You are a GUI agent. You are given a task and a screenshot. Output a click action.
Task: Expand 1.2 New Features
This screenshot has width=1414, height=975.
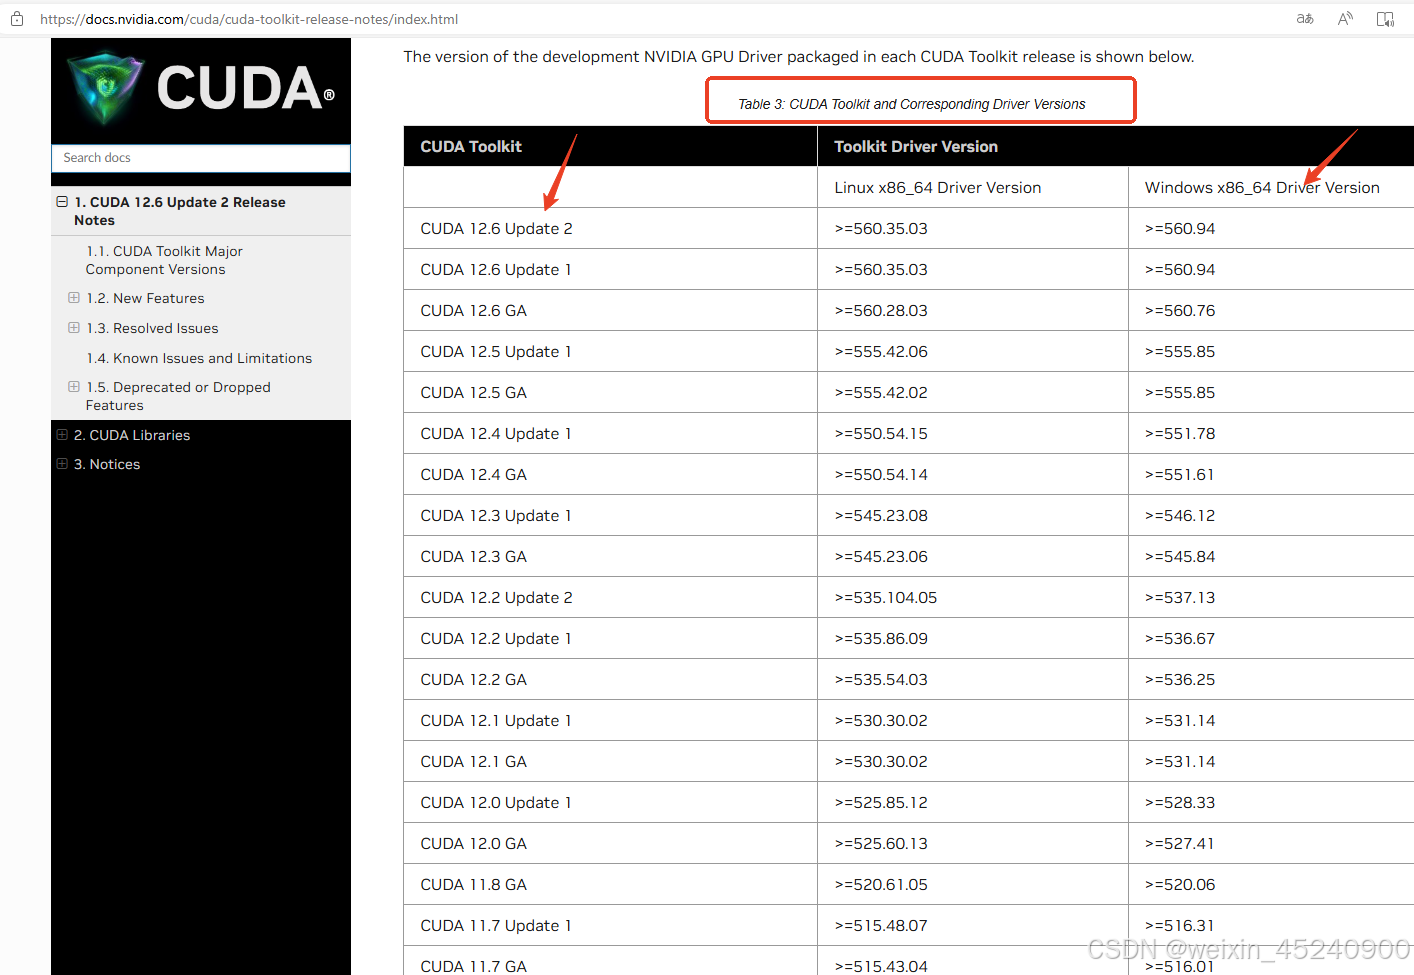tap(73, 298)
